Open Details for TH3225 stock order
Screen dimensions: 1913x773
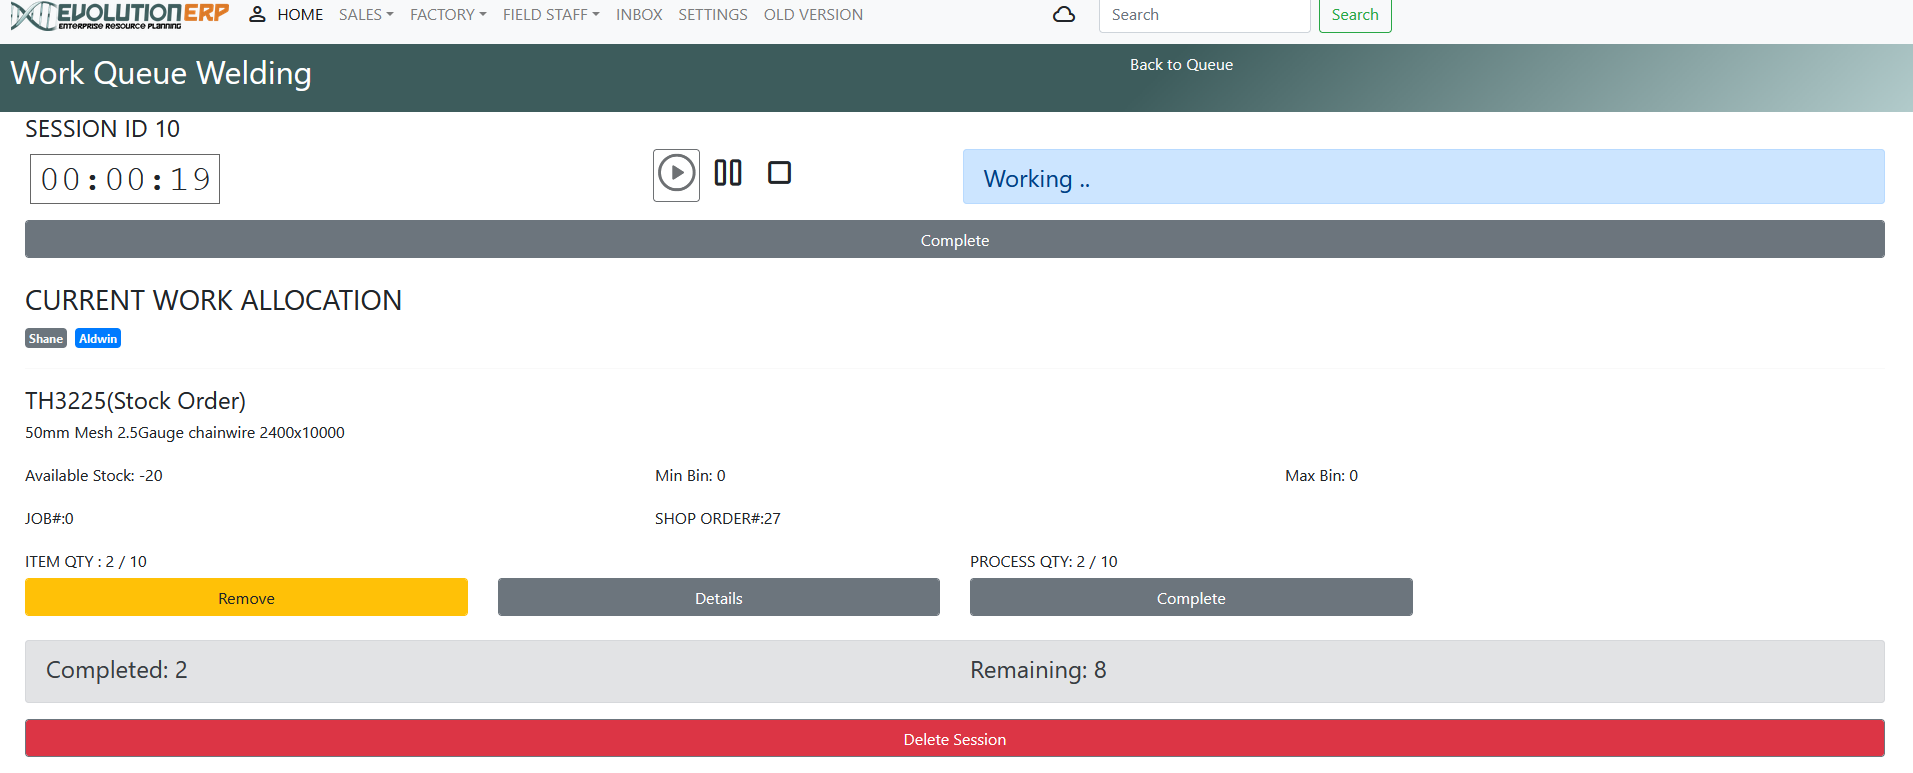(718, 598)
